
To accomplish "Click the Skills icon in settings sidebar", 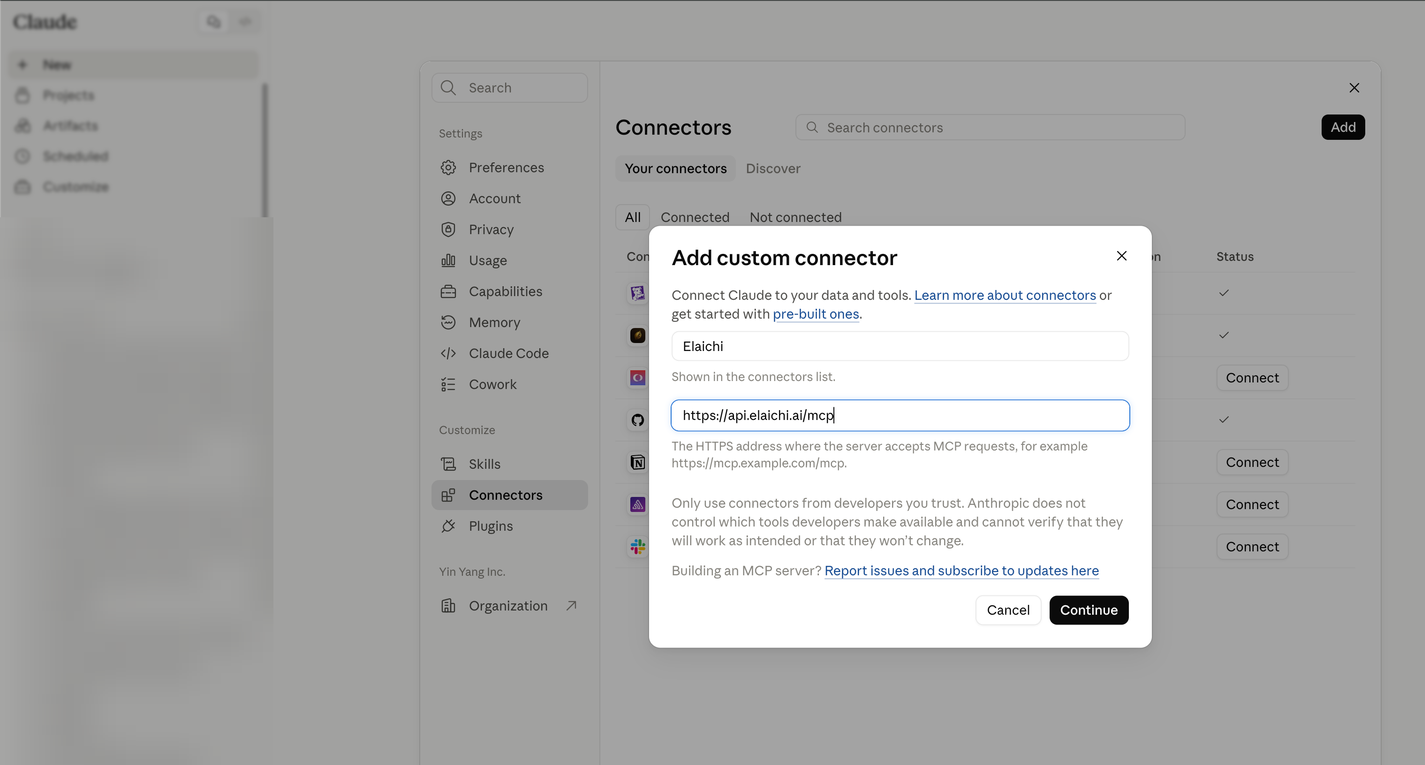I will click(448, 464).
